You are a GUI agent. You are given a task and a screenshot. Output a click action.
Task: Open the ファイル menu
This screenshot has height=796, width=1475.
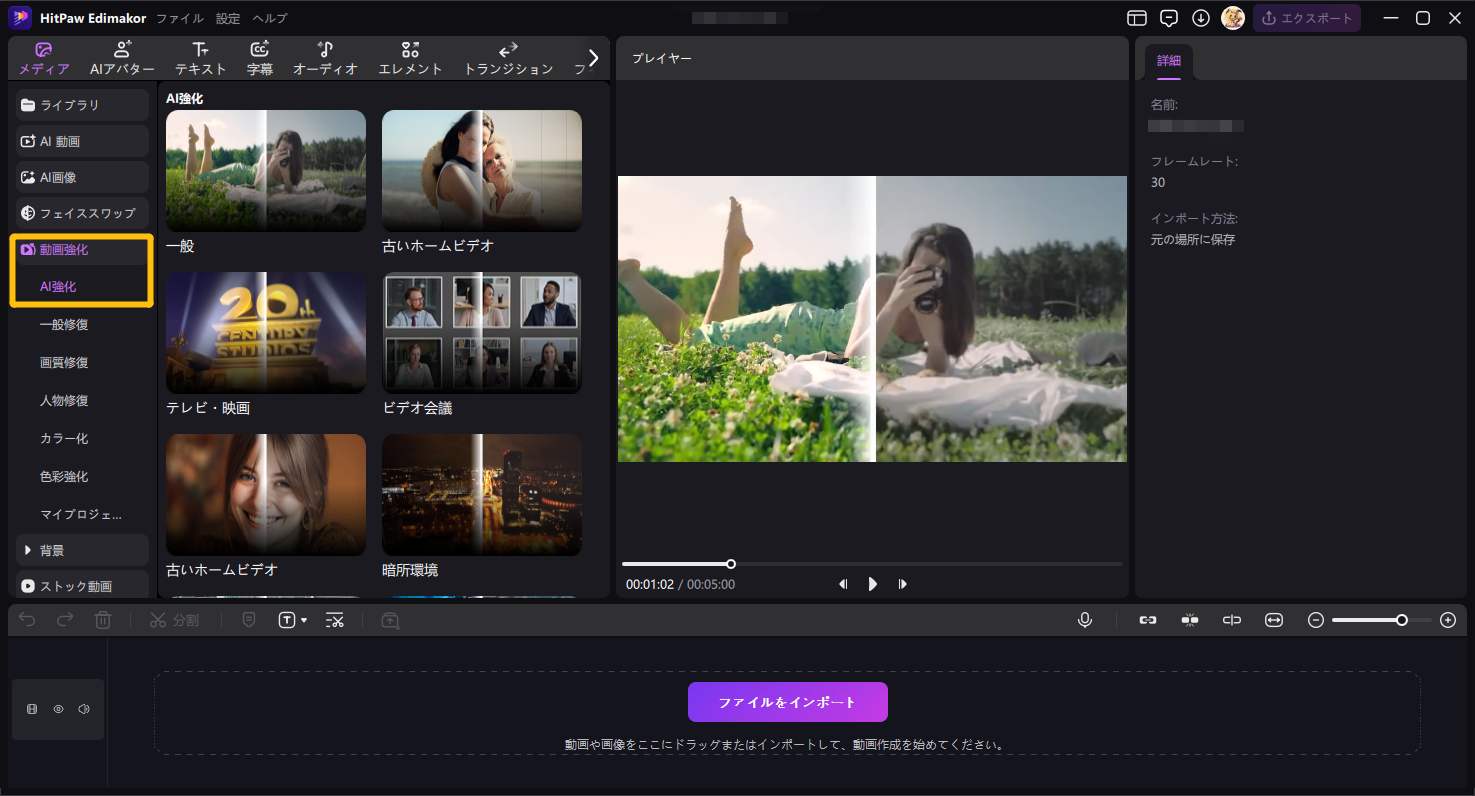[180, 18]
